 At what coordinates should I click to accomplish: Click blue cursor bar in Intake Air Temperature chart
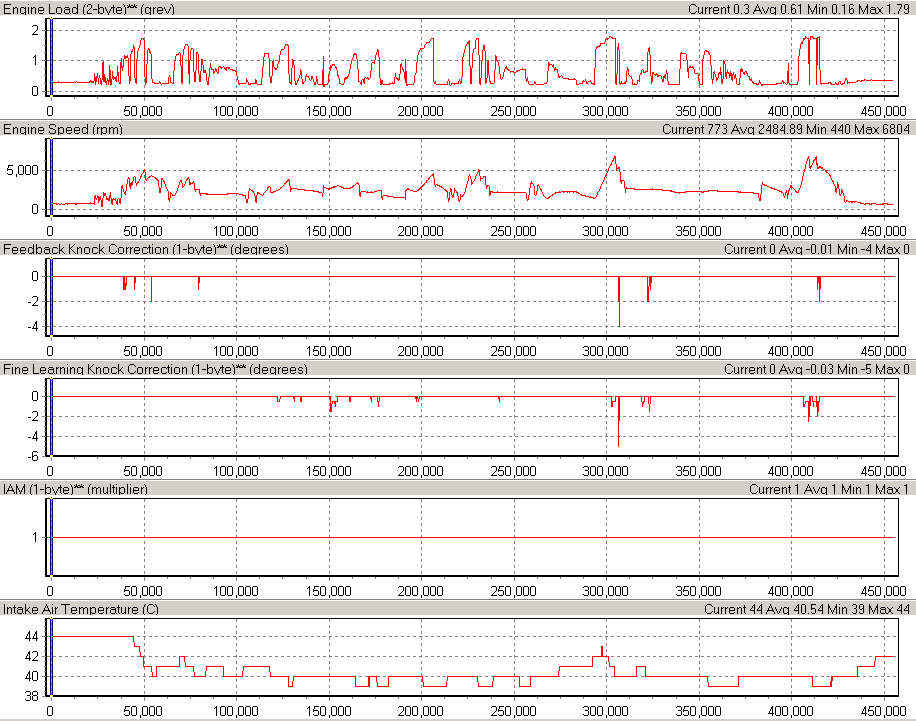[49, 658]
